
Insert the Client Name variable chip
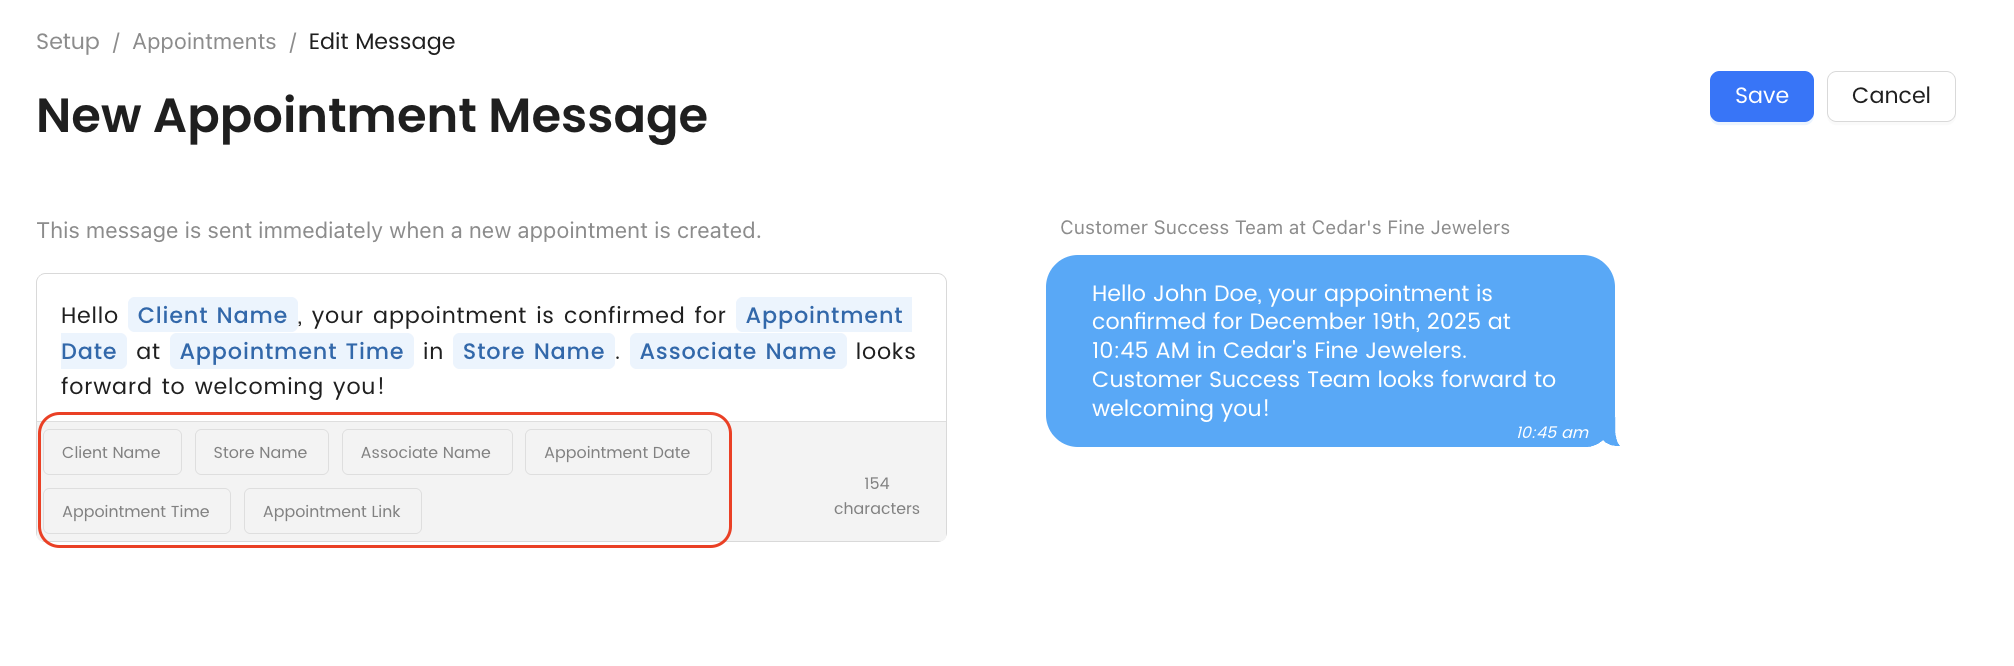pos(111,452)
